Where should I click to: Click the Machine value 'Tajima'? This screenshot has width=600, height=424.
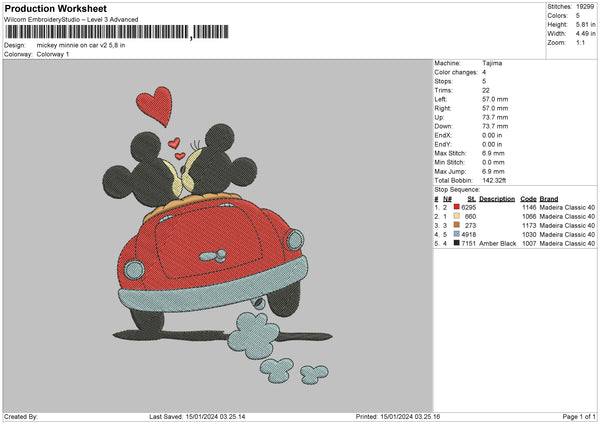492,63
